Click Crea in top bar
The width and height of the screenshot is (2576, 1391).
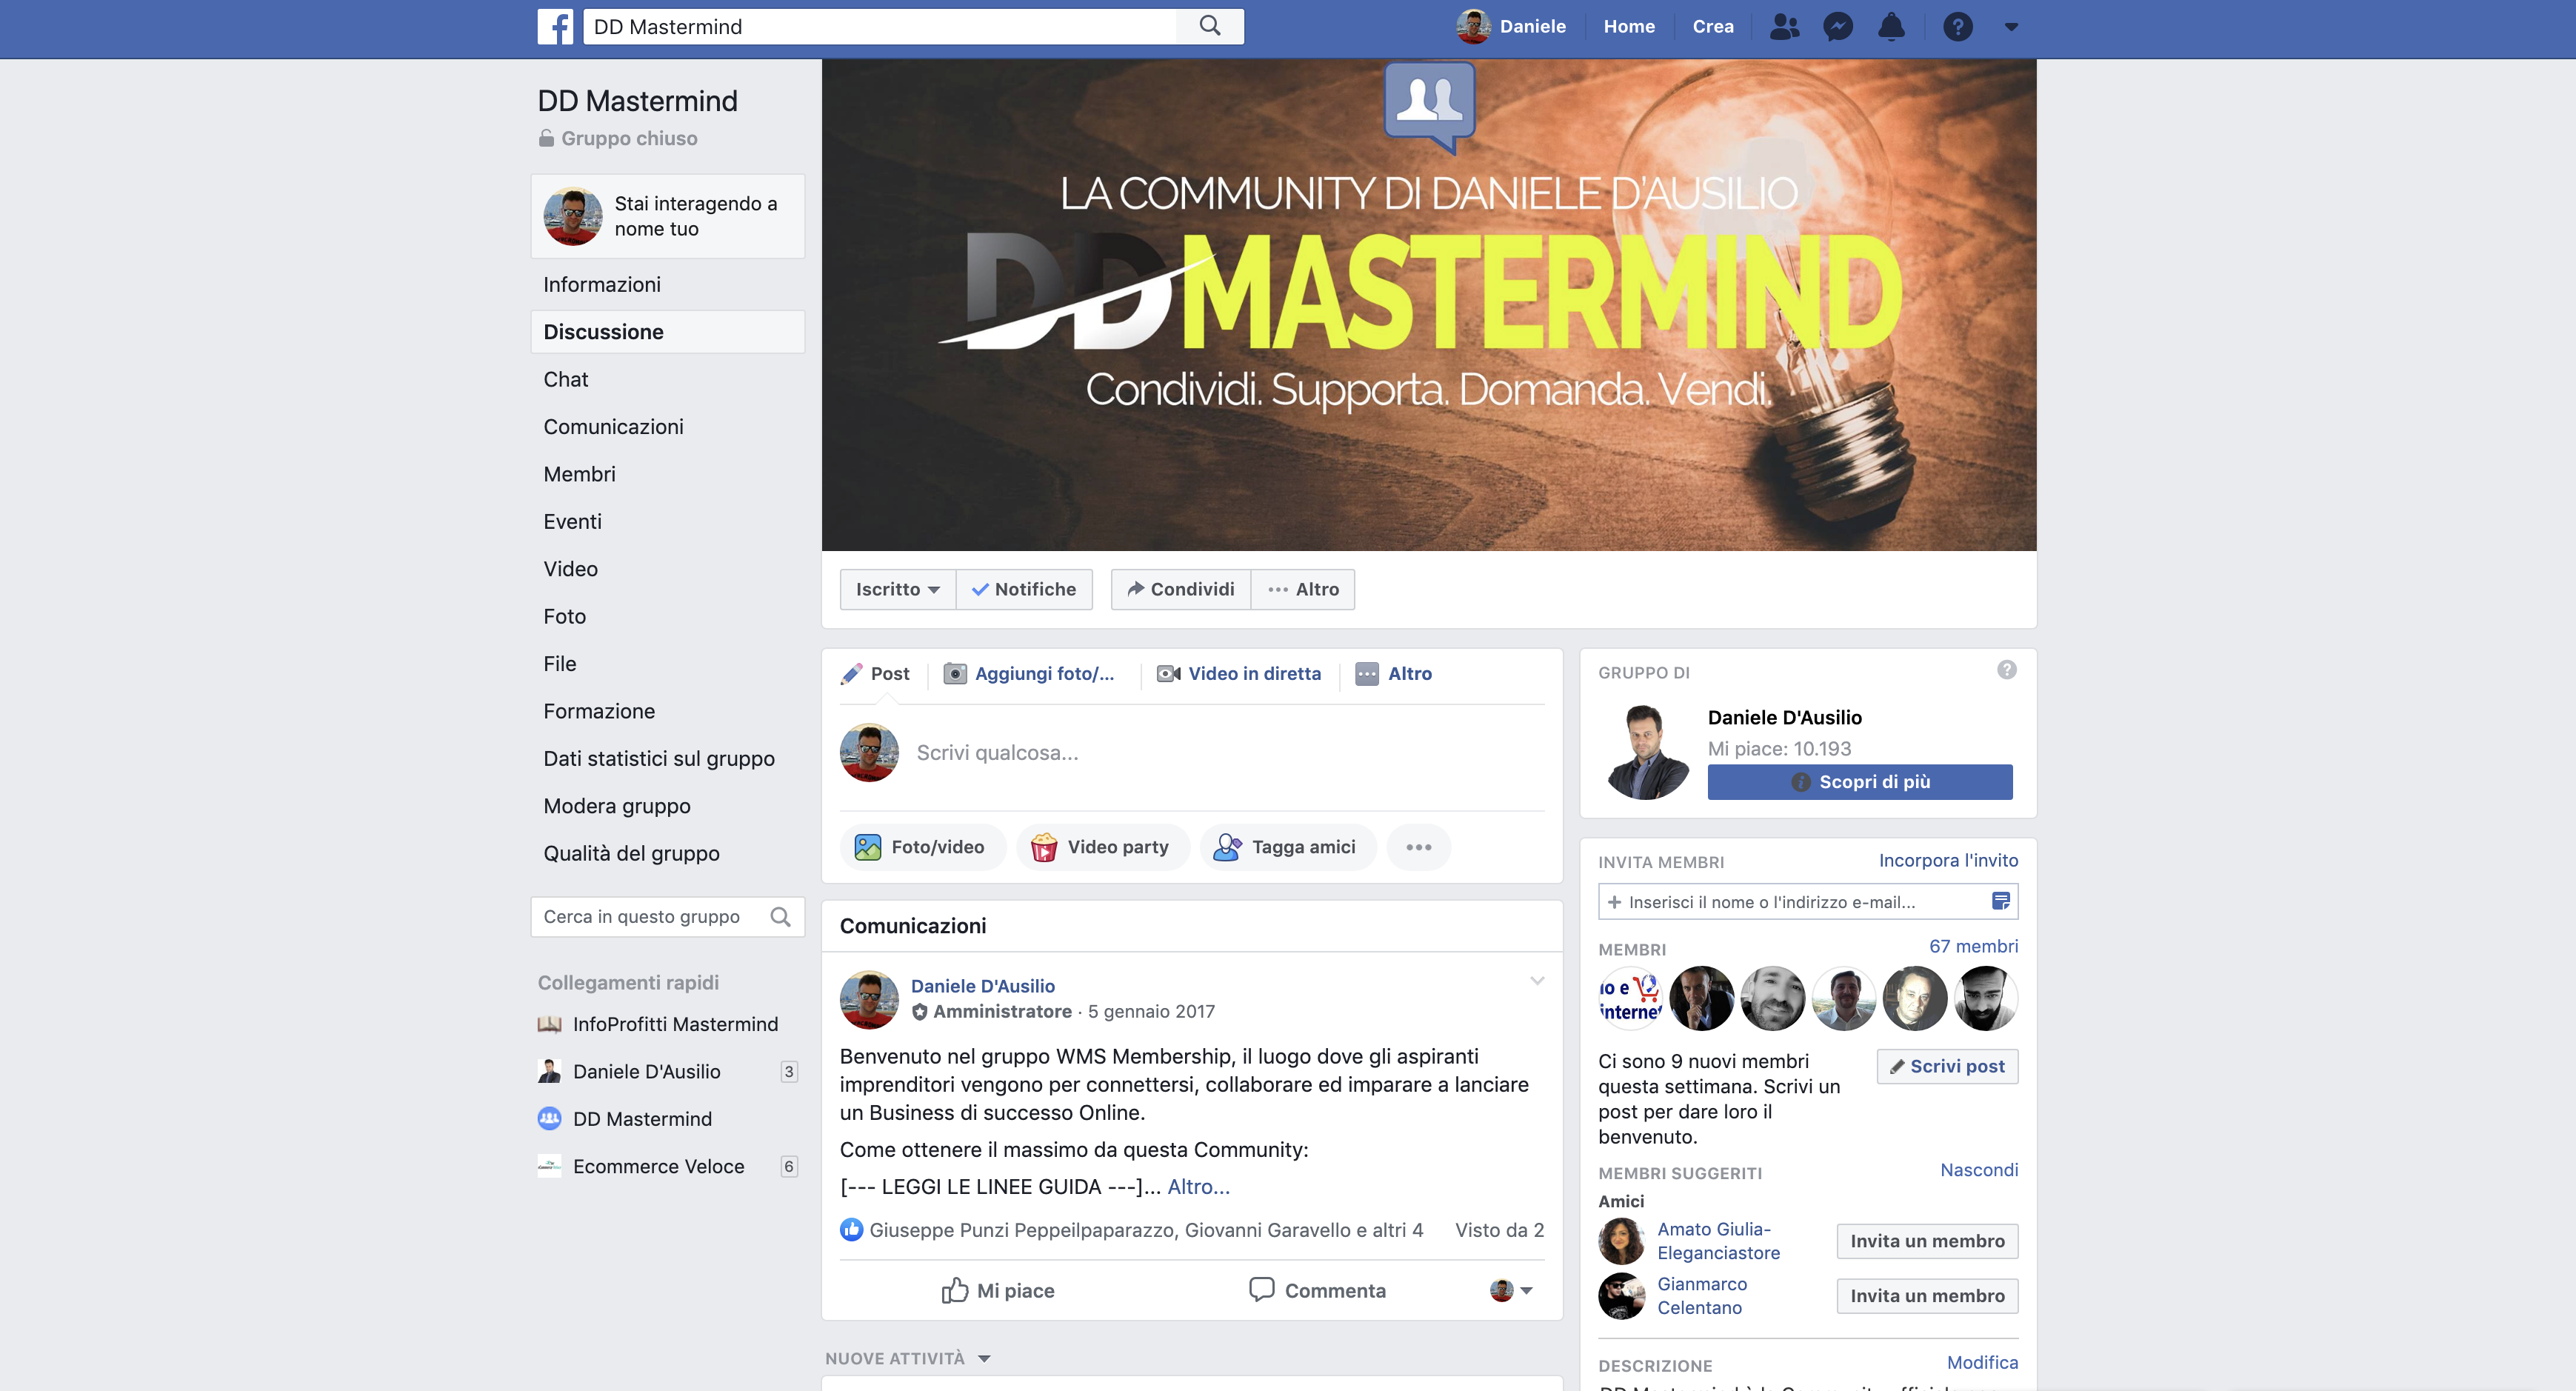pyautogui.click(x=1713, y=27)
